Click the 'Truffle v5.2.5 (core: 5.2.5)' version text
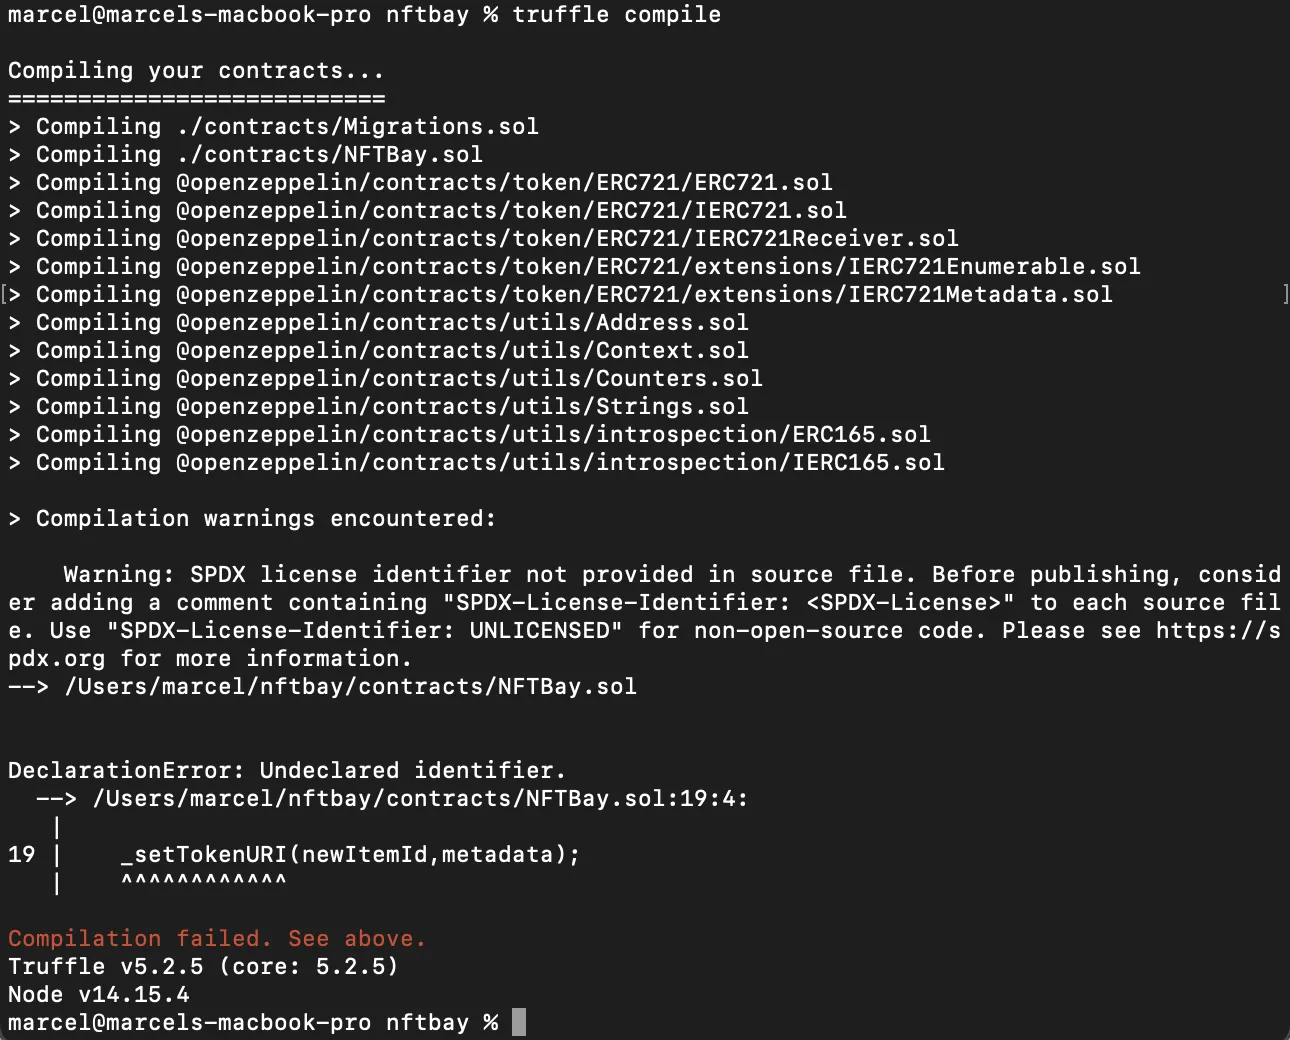1290x1040 pixels. click(203, 966)
